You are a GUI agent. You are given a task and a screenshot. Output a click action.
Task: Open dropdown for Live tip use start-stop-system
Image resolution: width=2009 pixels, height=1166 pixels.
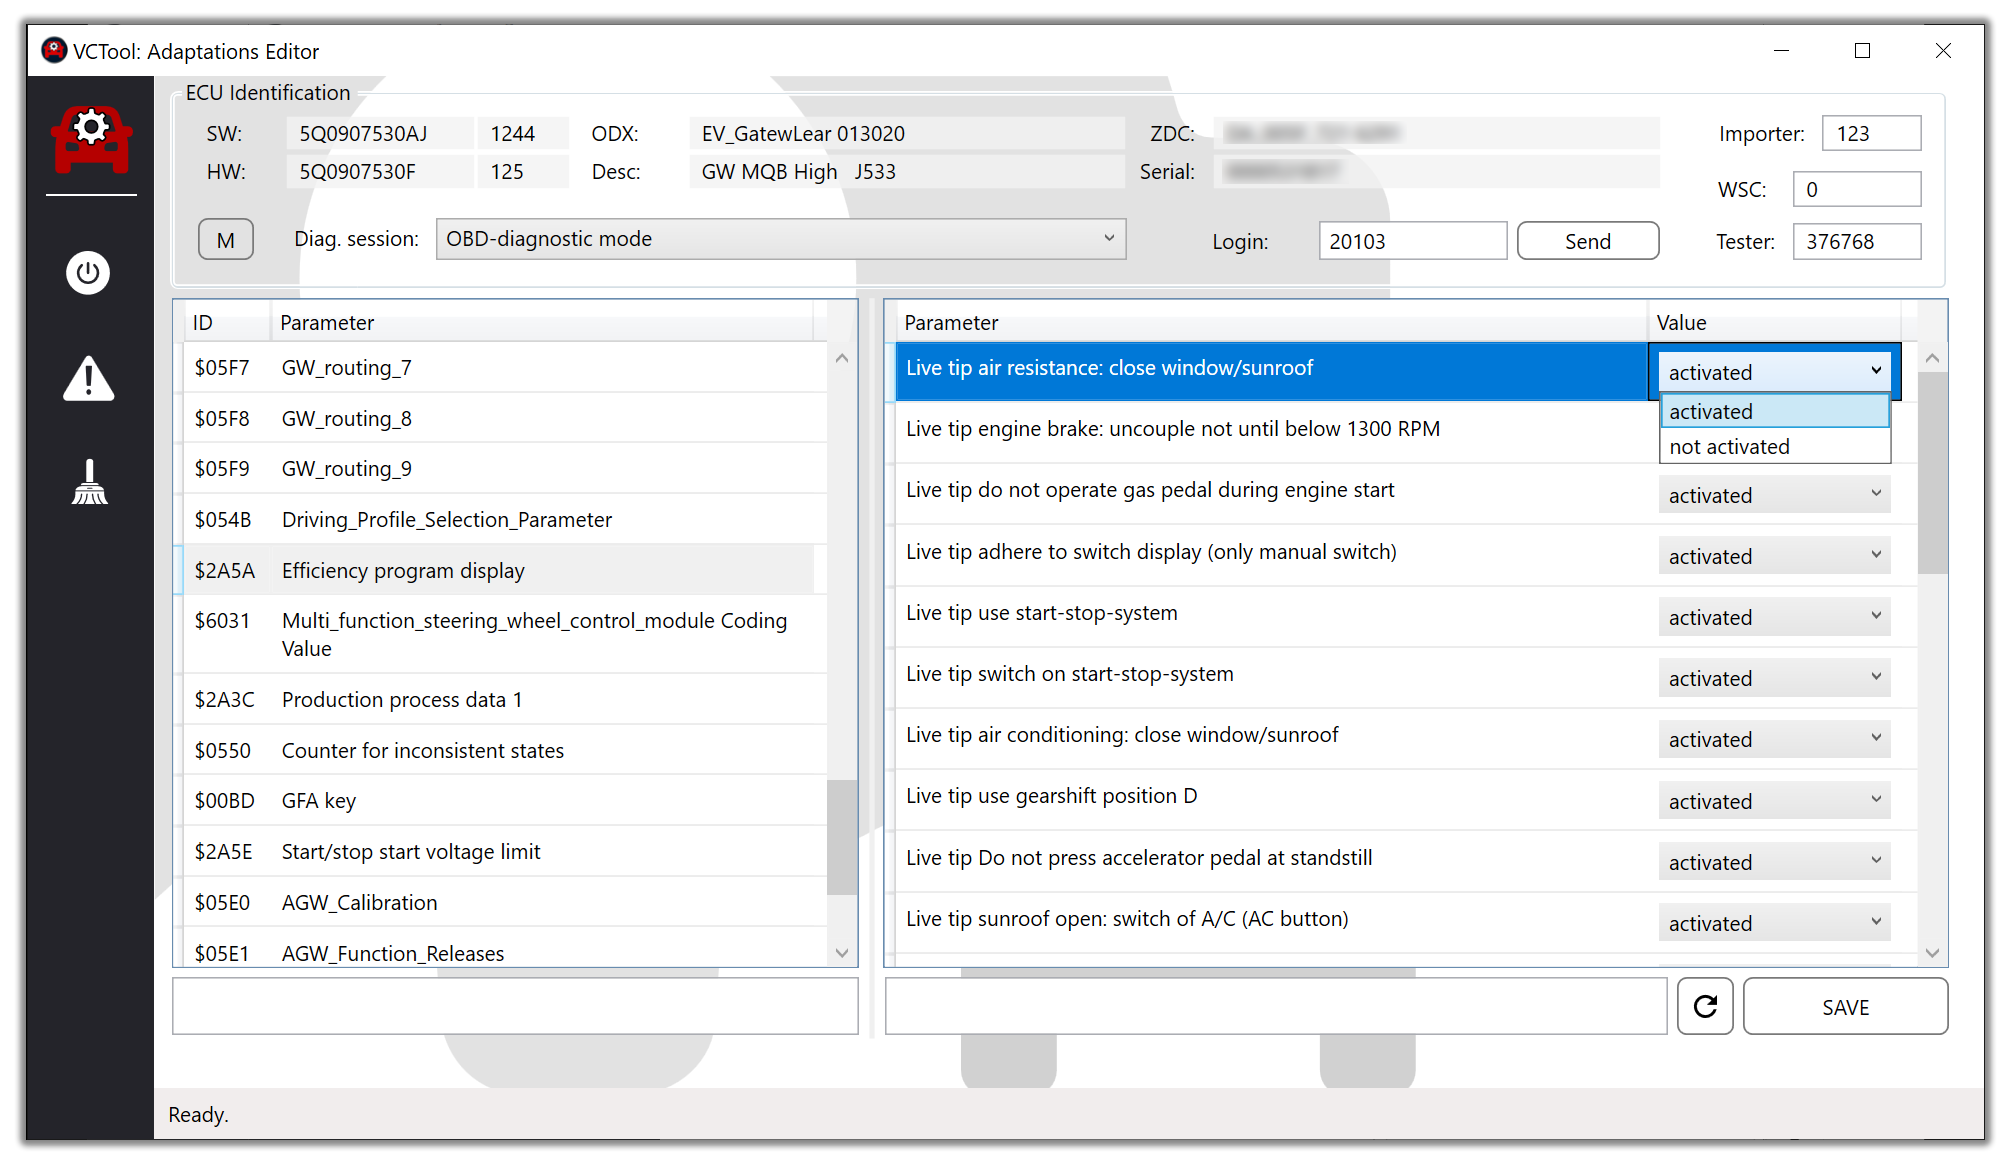(1773, 617)
